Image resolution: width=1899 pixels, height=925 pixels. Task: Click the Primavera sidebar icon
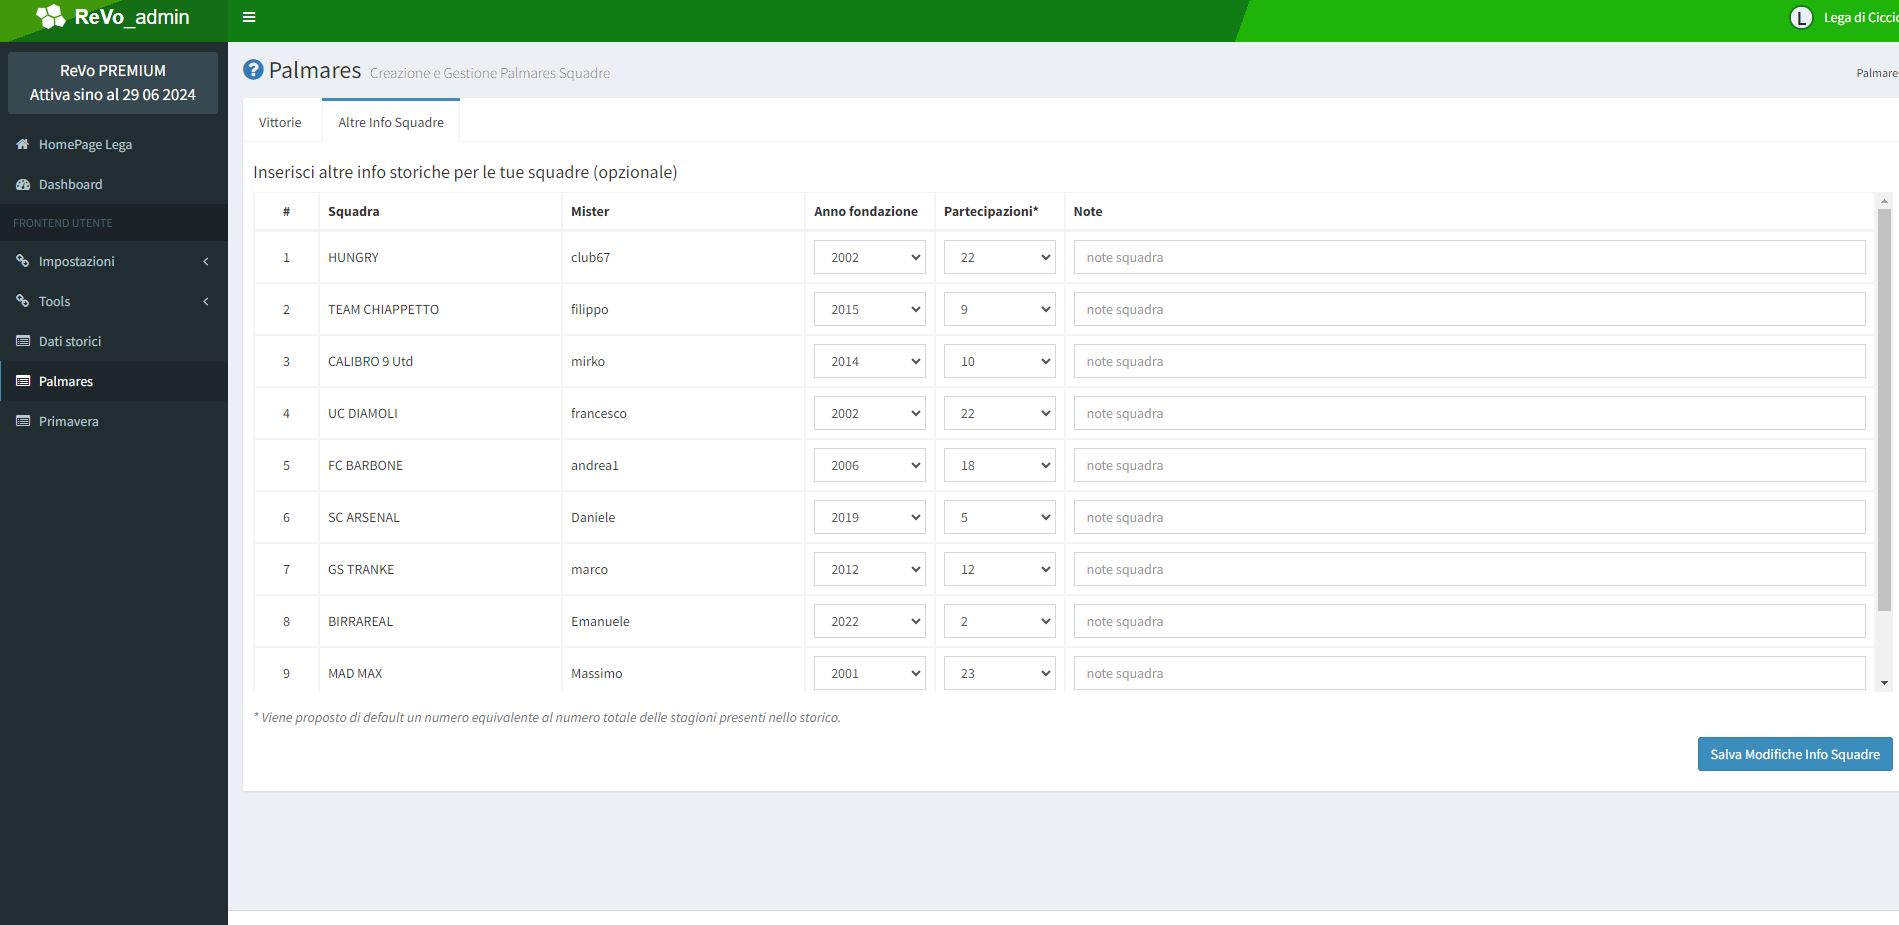pos(22,421)
